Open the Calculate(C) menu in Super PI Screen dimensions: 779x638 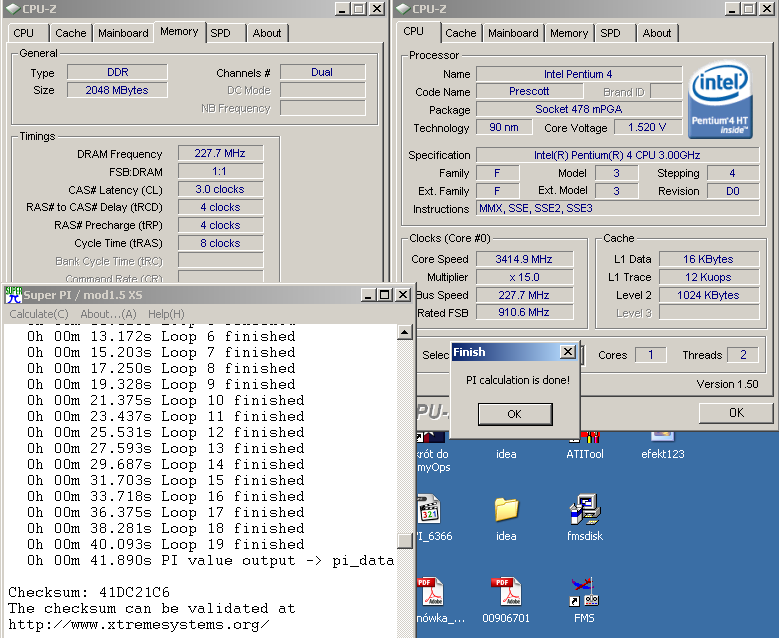pyautogui.click(x=39, y=314)
